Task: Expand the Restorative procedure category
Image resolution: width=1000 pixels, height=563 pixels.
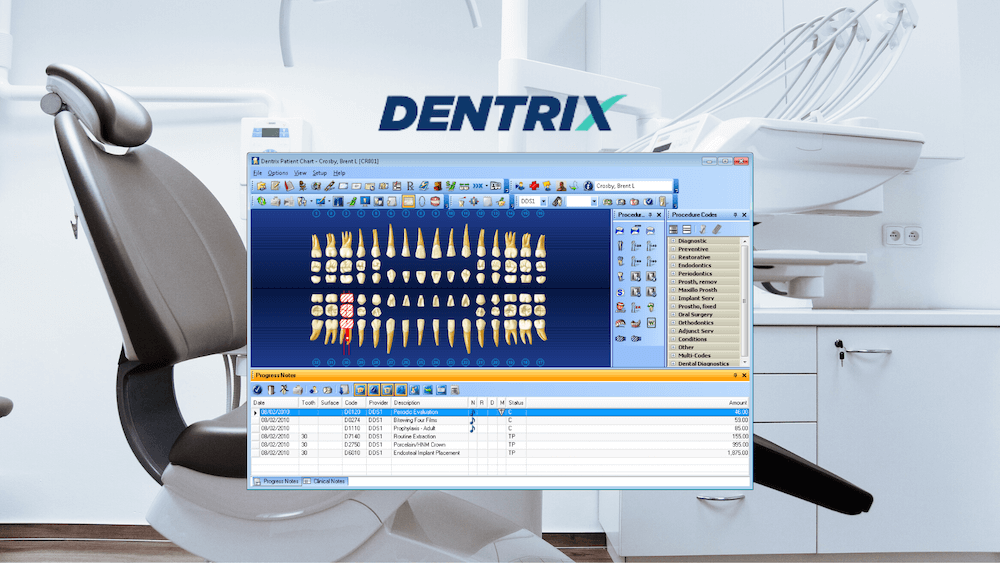Action: (673, 257)
